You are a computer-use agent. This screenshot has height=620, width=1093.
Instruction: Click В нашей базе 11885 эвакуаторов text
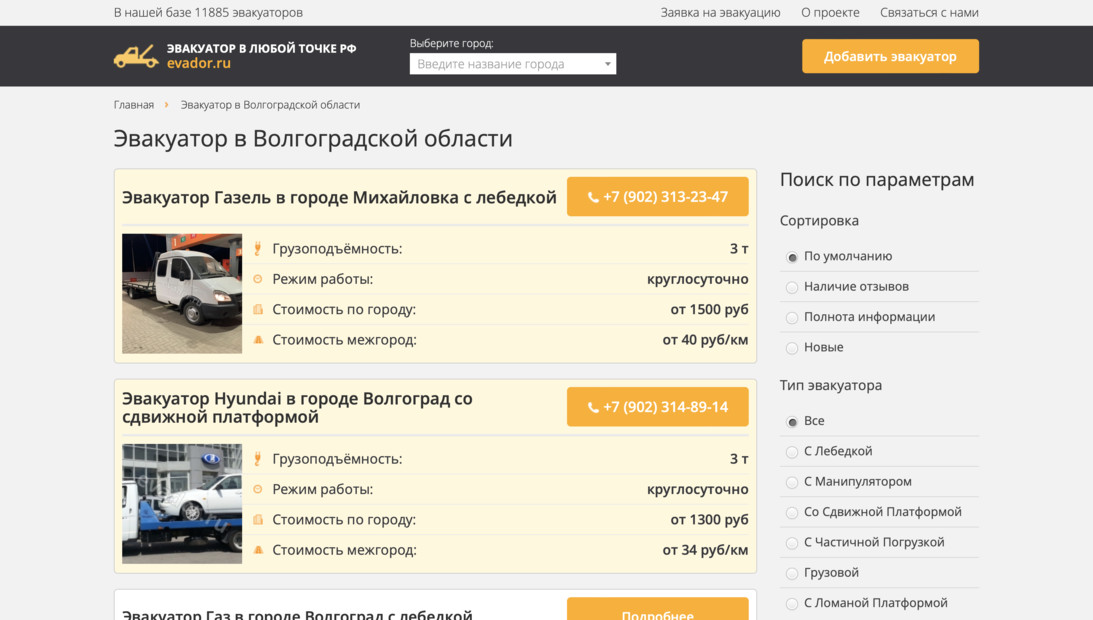click(x=208, y=13)
